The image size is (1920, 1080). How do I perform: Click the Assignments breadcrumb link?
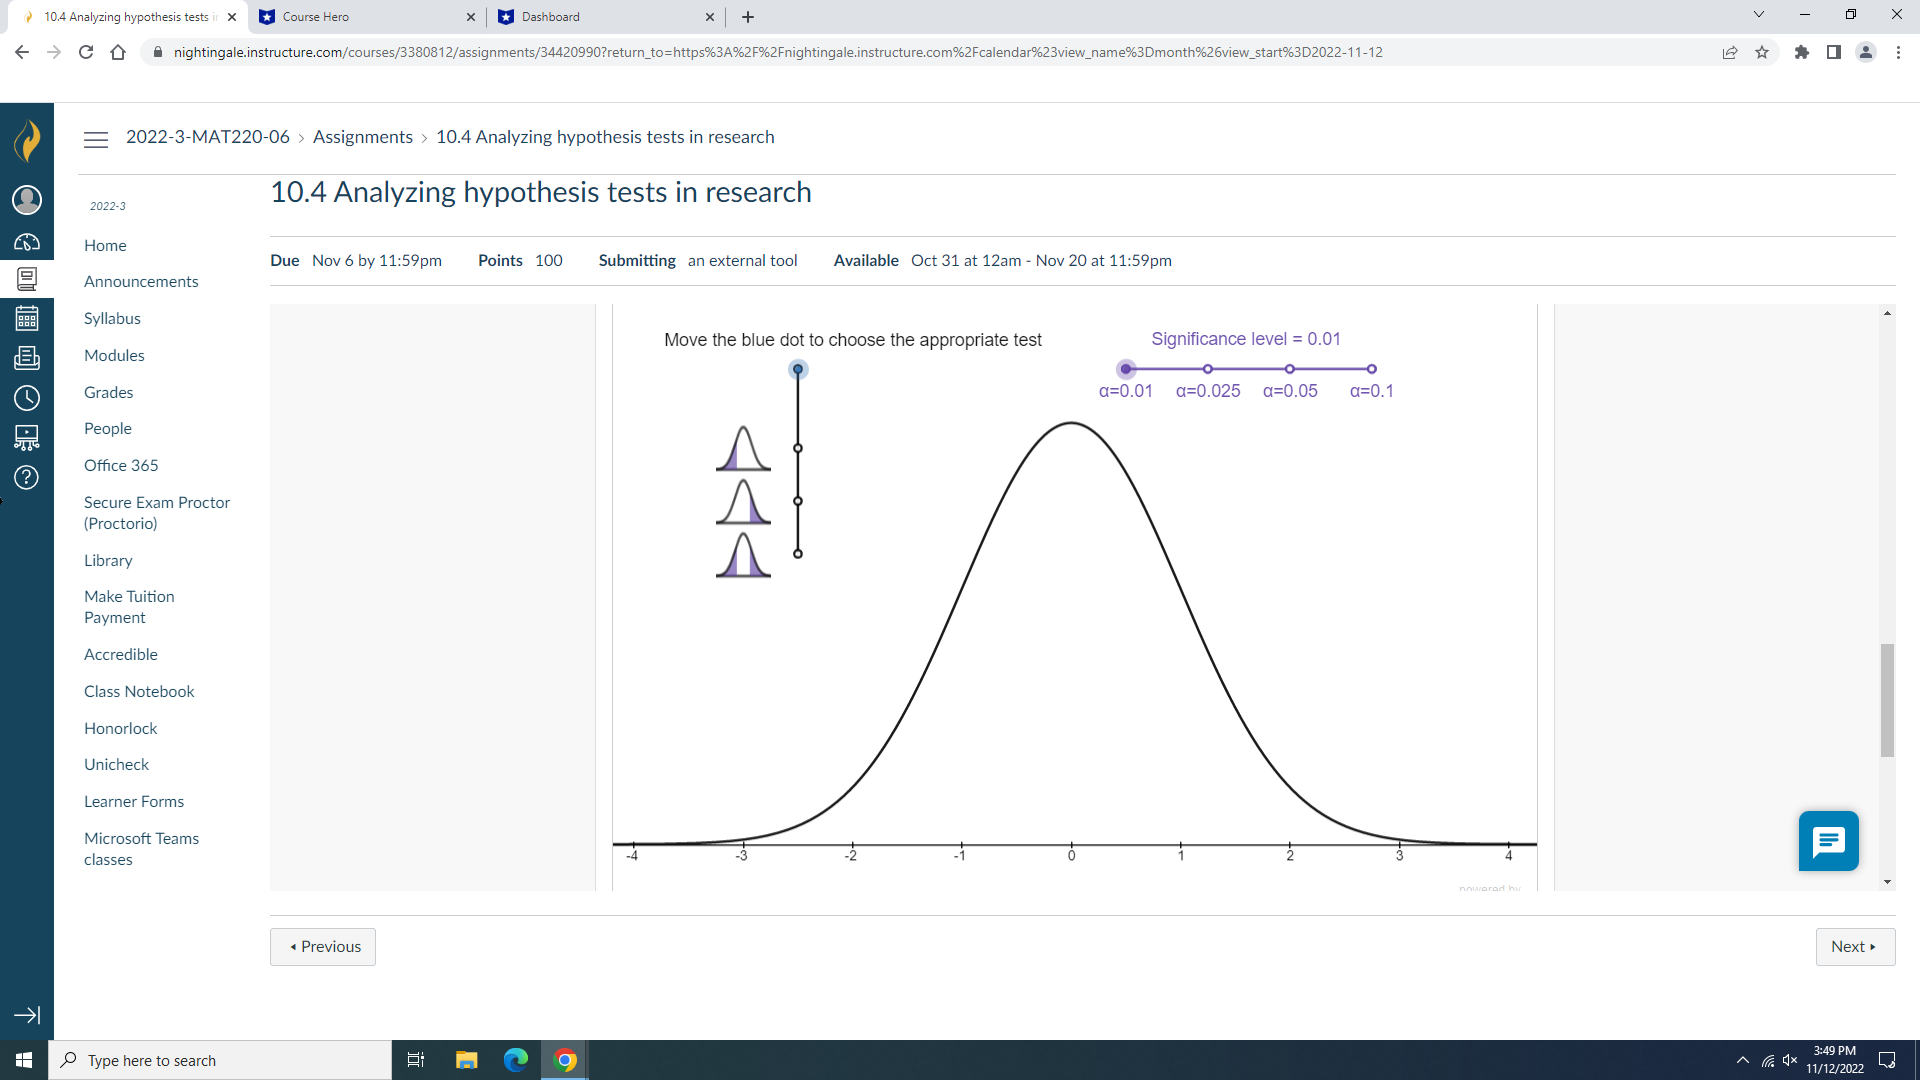tap(362, 137)
